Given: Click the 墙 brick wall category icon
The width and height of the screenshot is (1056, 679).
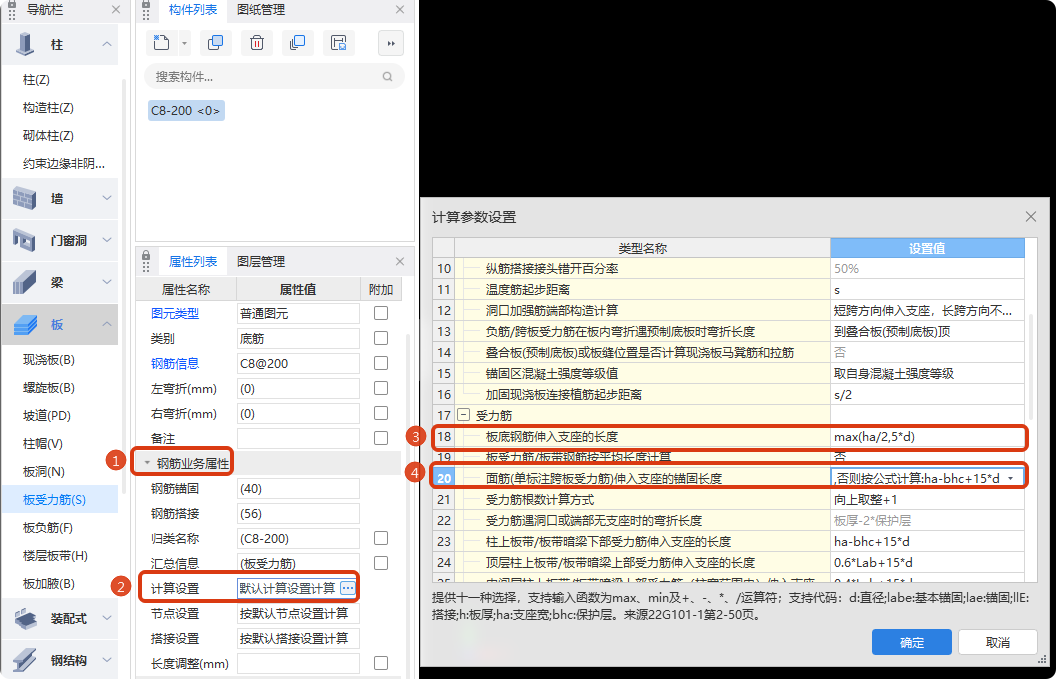Looking at the screenshot, I should pyautogui.click(x=24, y=199).
